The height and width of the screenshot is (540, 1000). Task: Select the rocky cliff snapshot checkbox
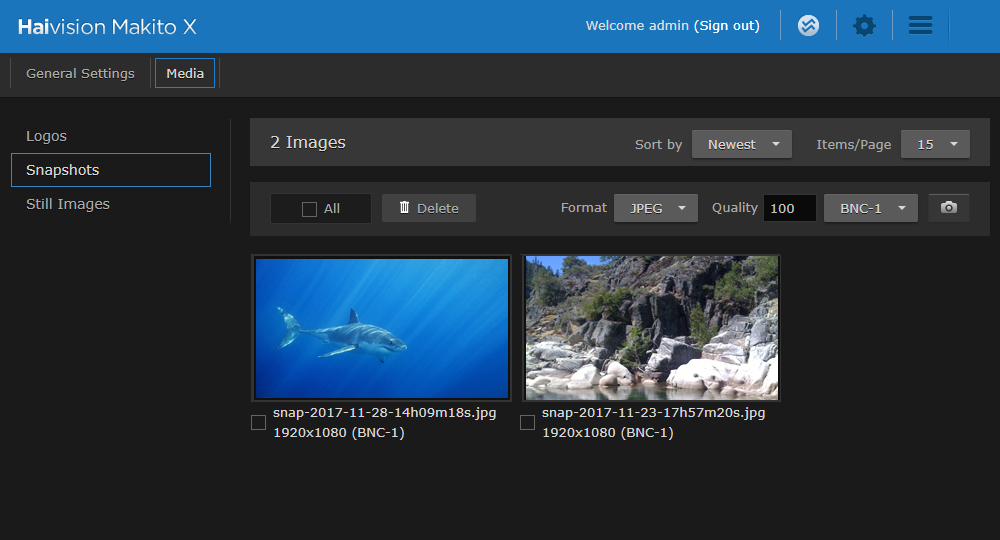click(528, 423)
